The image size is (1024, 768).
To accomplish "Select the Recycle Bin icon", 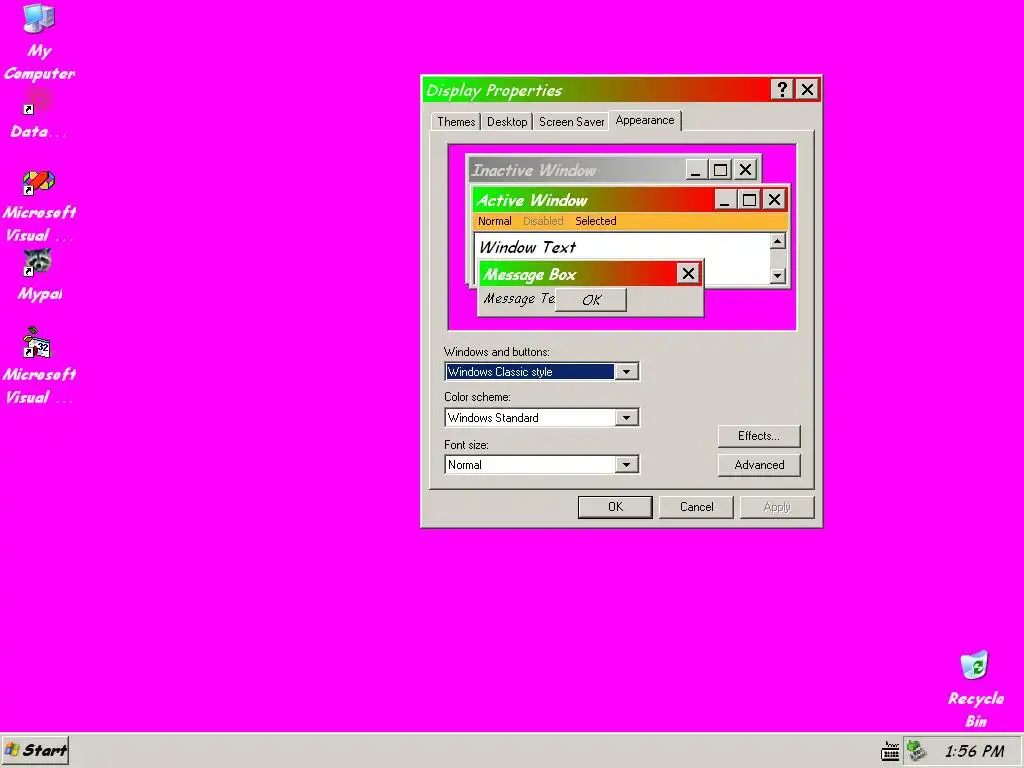I will pyautogui.click(x=976, y=689).
